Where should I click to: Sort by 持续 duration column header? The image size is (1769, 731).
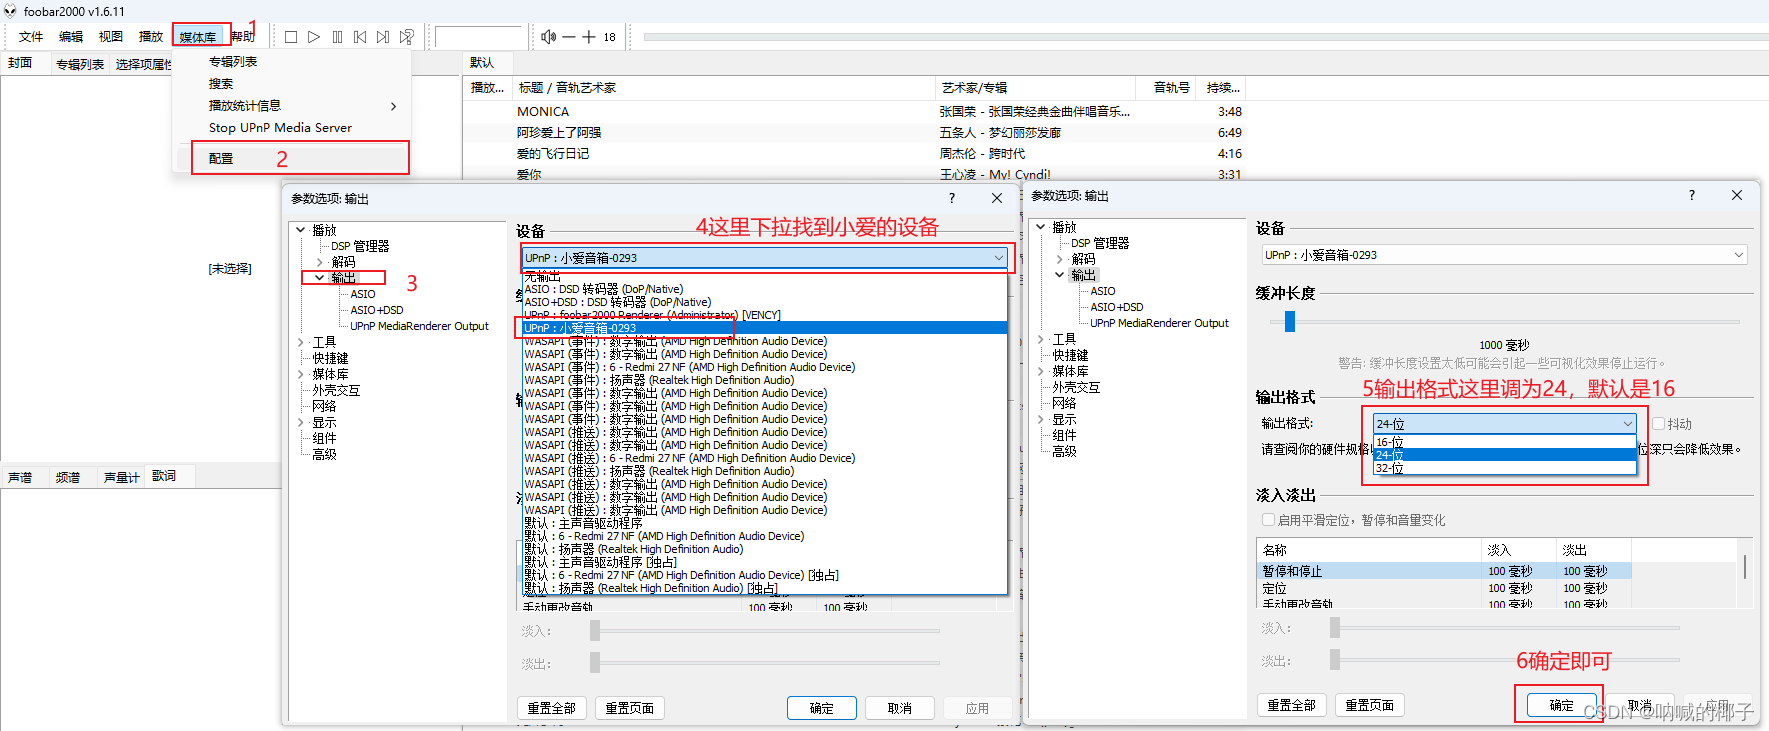click(1223, 87)
